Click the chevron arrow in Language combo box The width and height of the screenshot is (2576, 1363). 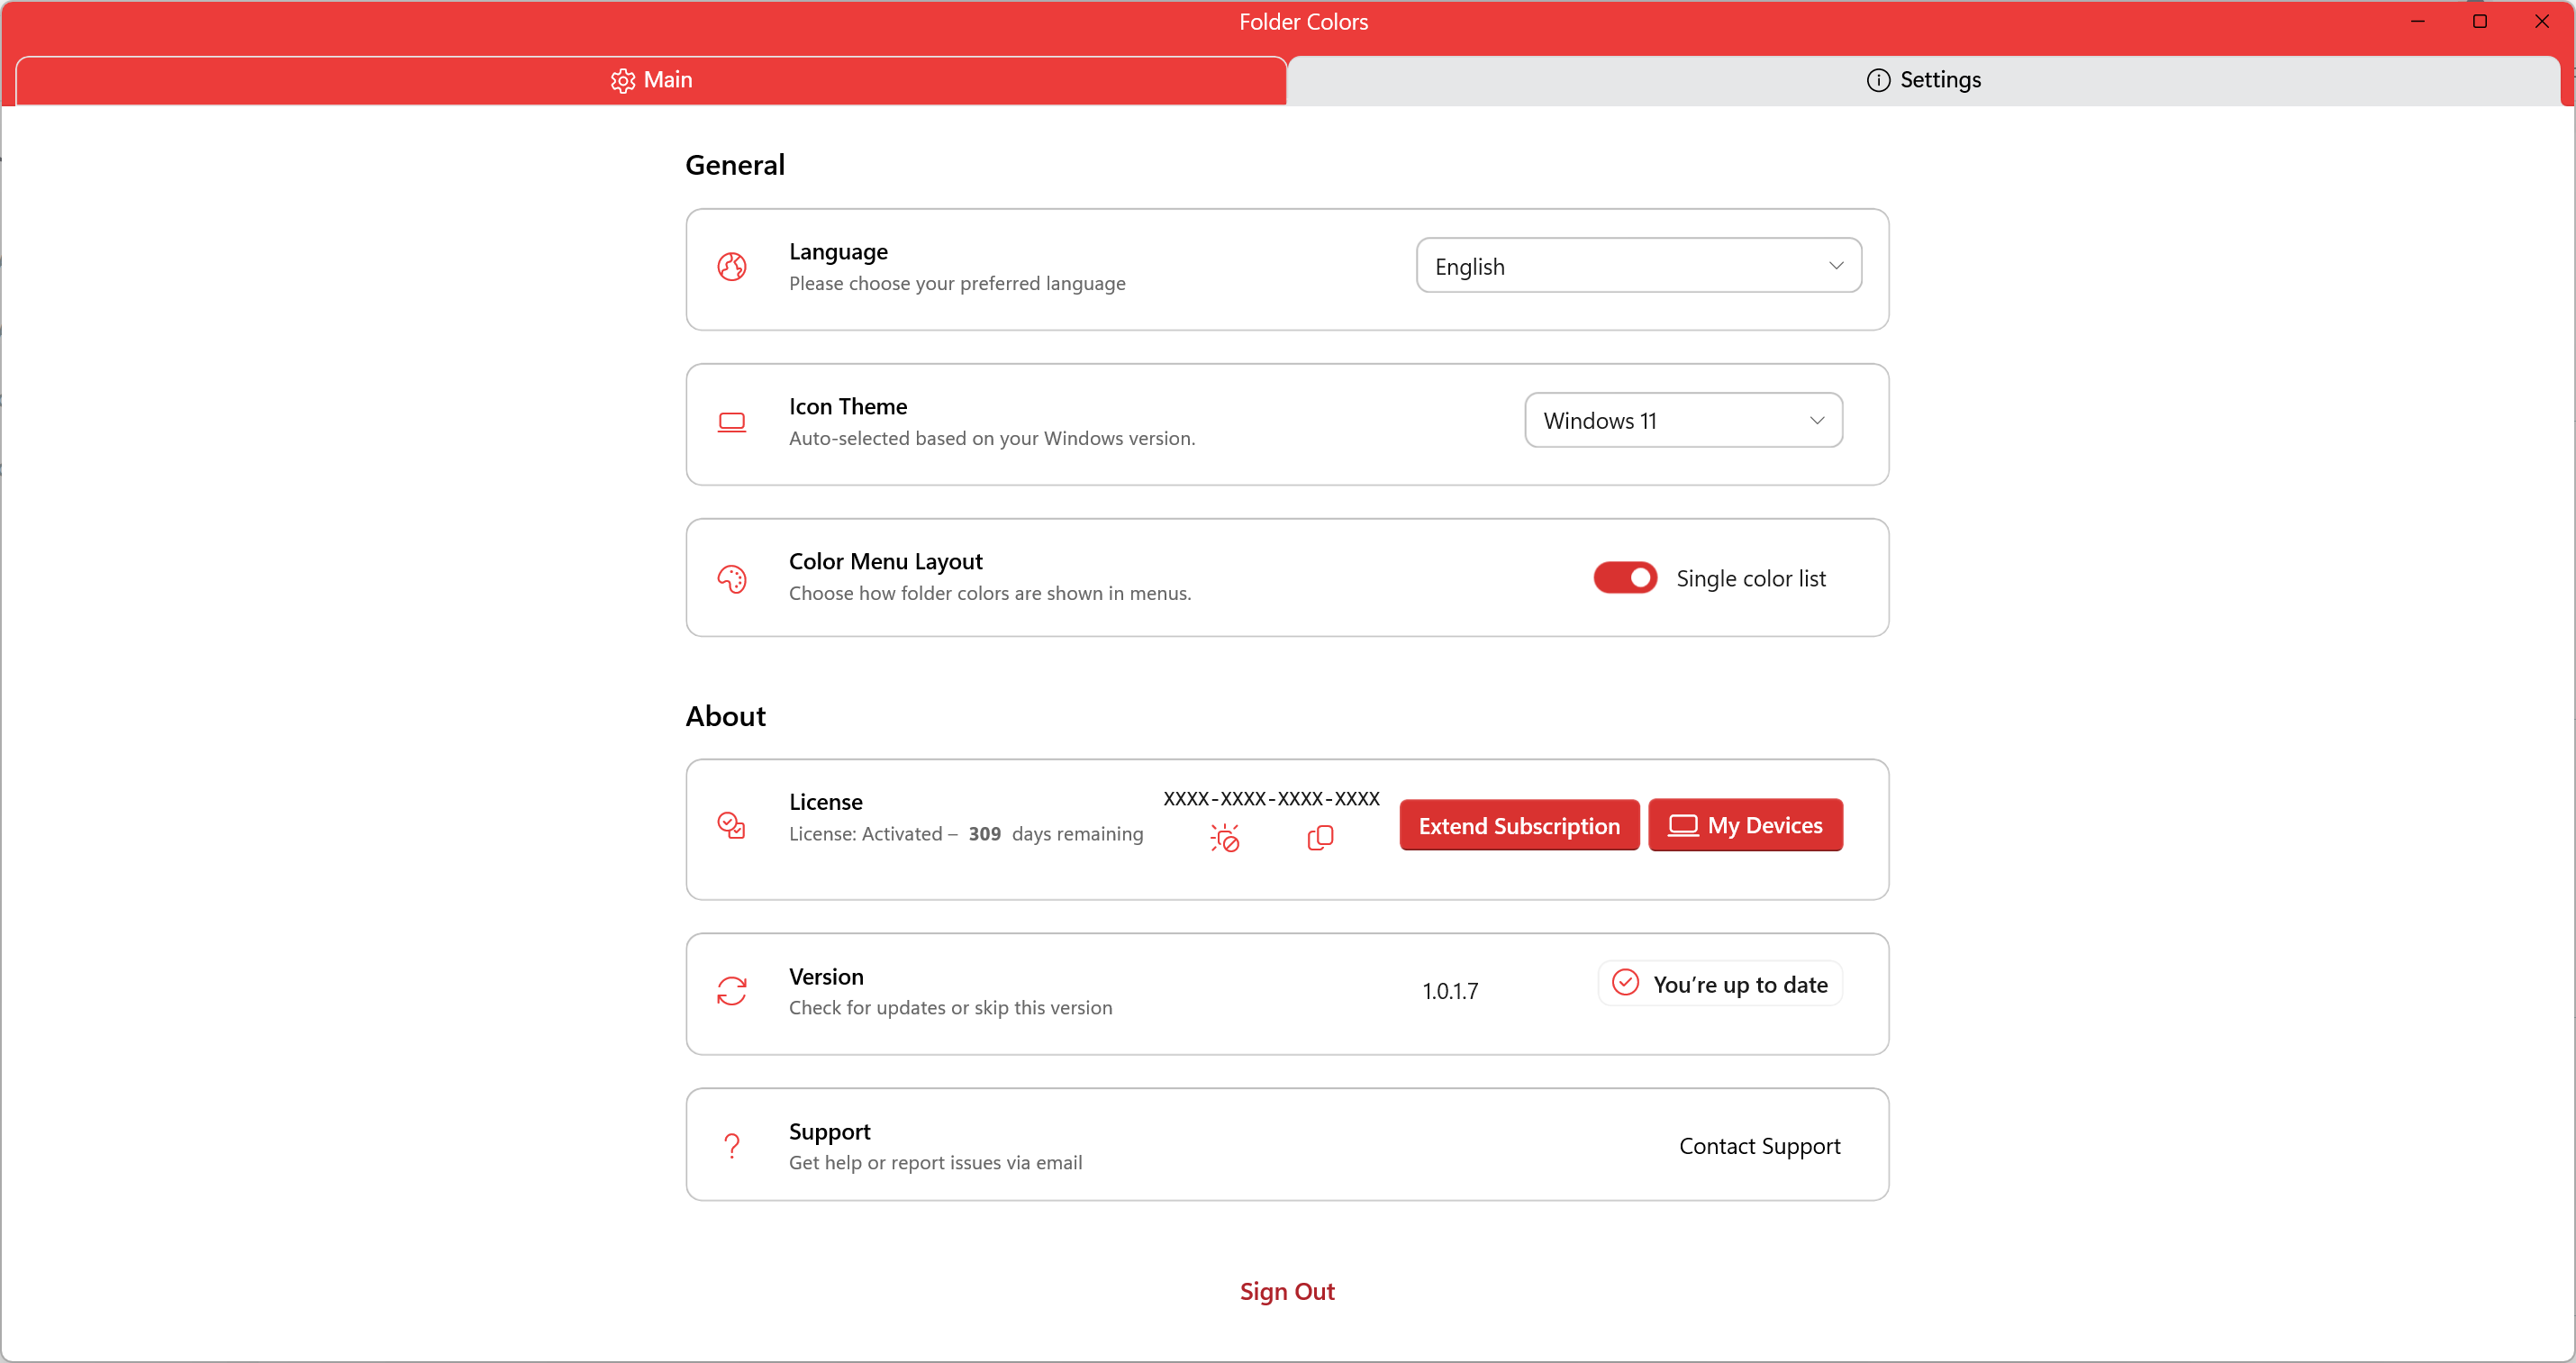click(x=1836, y=266)
